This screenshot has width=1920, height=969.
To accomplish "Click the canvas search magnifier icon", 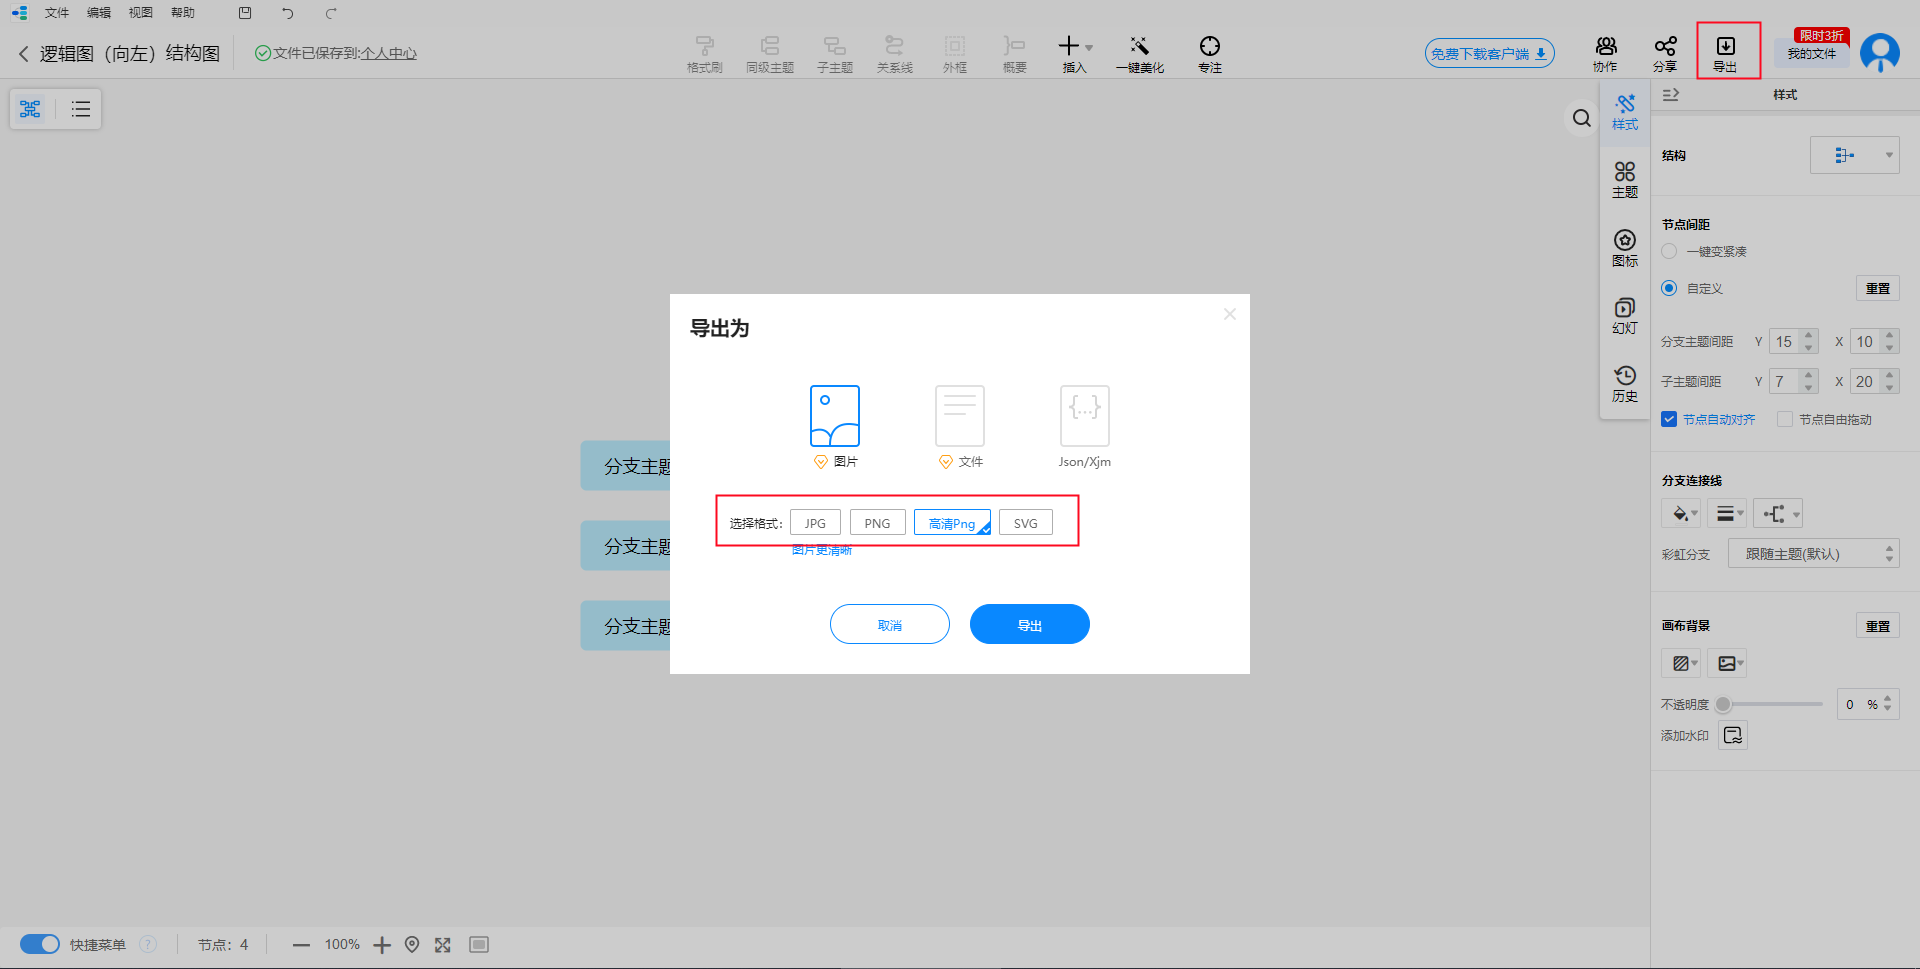I will (x=1581, y=118).
